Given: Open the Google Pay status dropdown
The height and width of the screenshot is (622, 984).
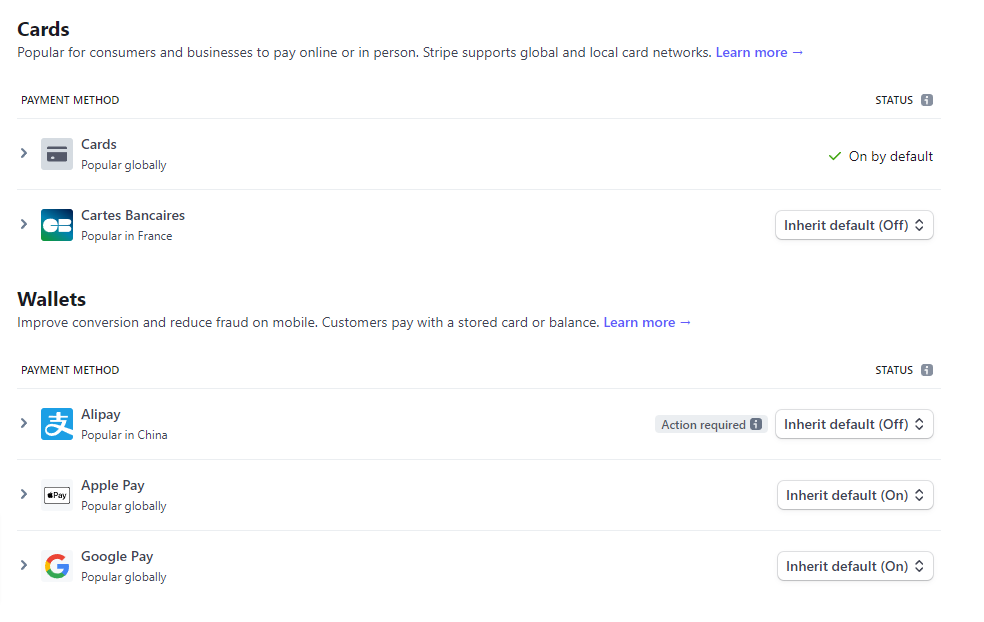Looking at the screenshot, I should click(855, 566).
